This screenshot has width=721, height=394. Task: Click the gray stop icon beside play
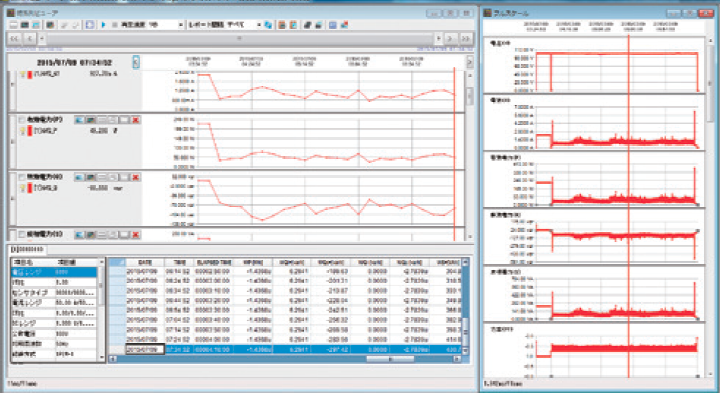tap(114, 25)
